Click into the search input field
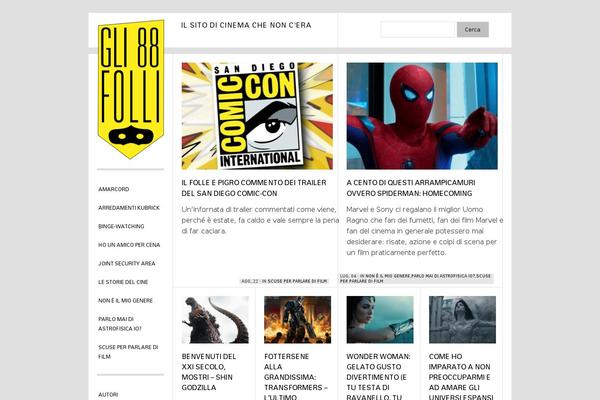Viewport: 600px width, 400px height. tap(417, 29)
